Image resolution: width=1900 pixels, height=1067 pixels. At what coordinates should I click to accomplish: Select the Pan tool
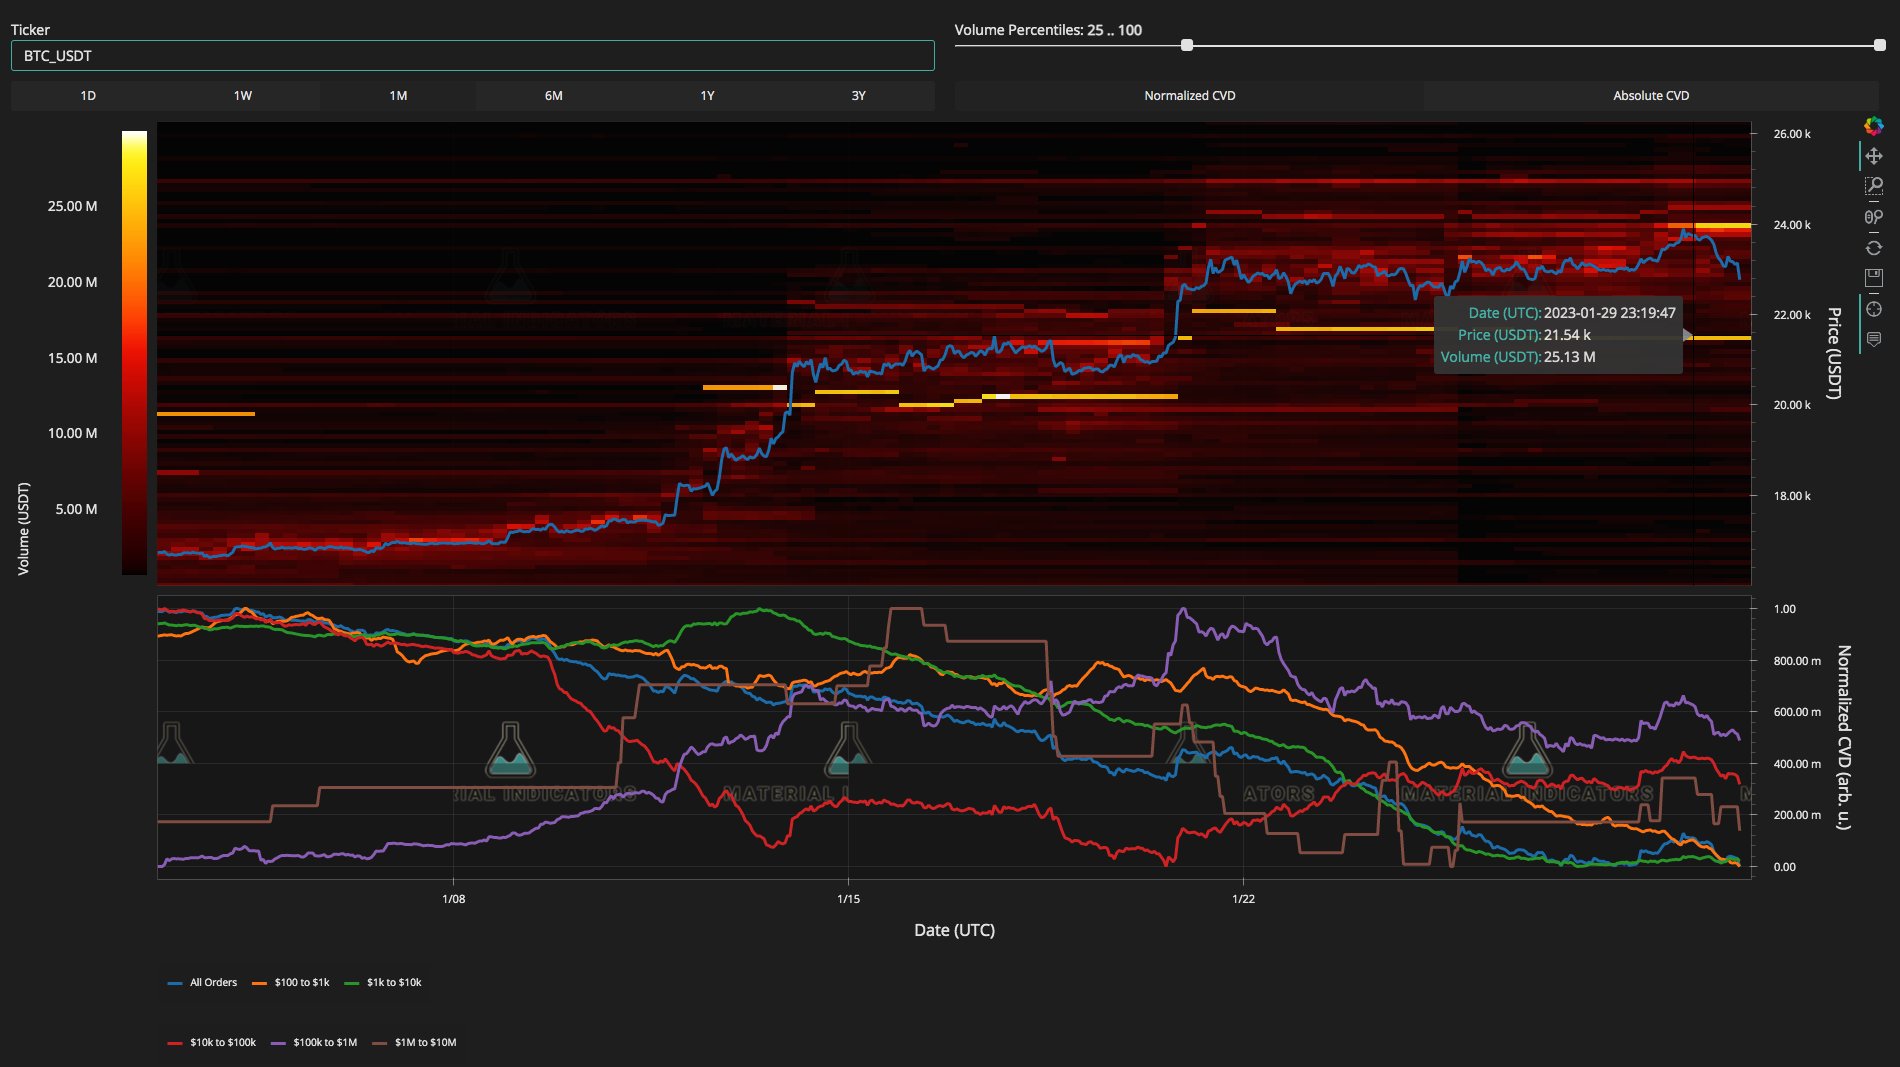1874,156
